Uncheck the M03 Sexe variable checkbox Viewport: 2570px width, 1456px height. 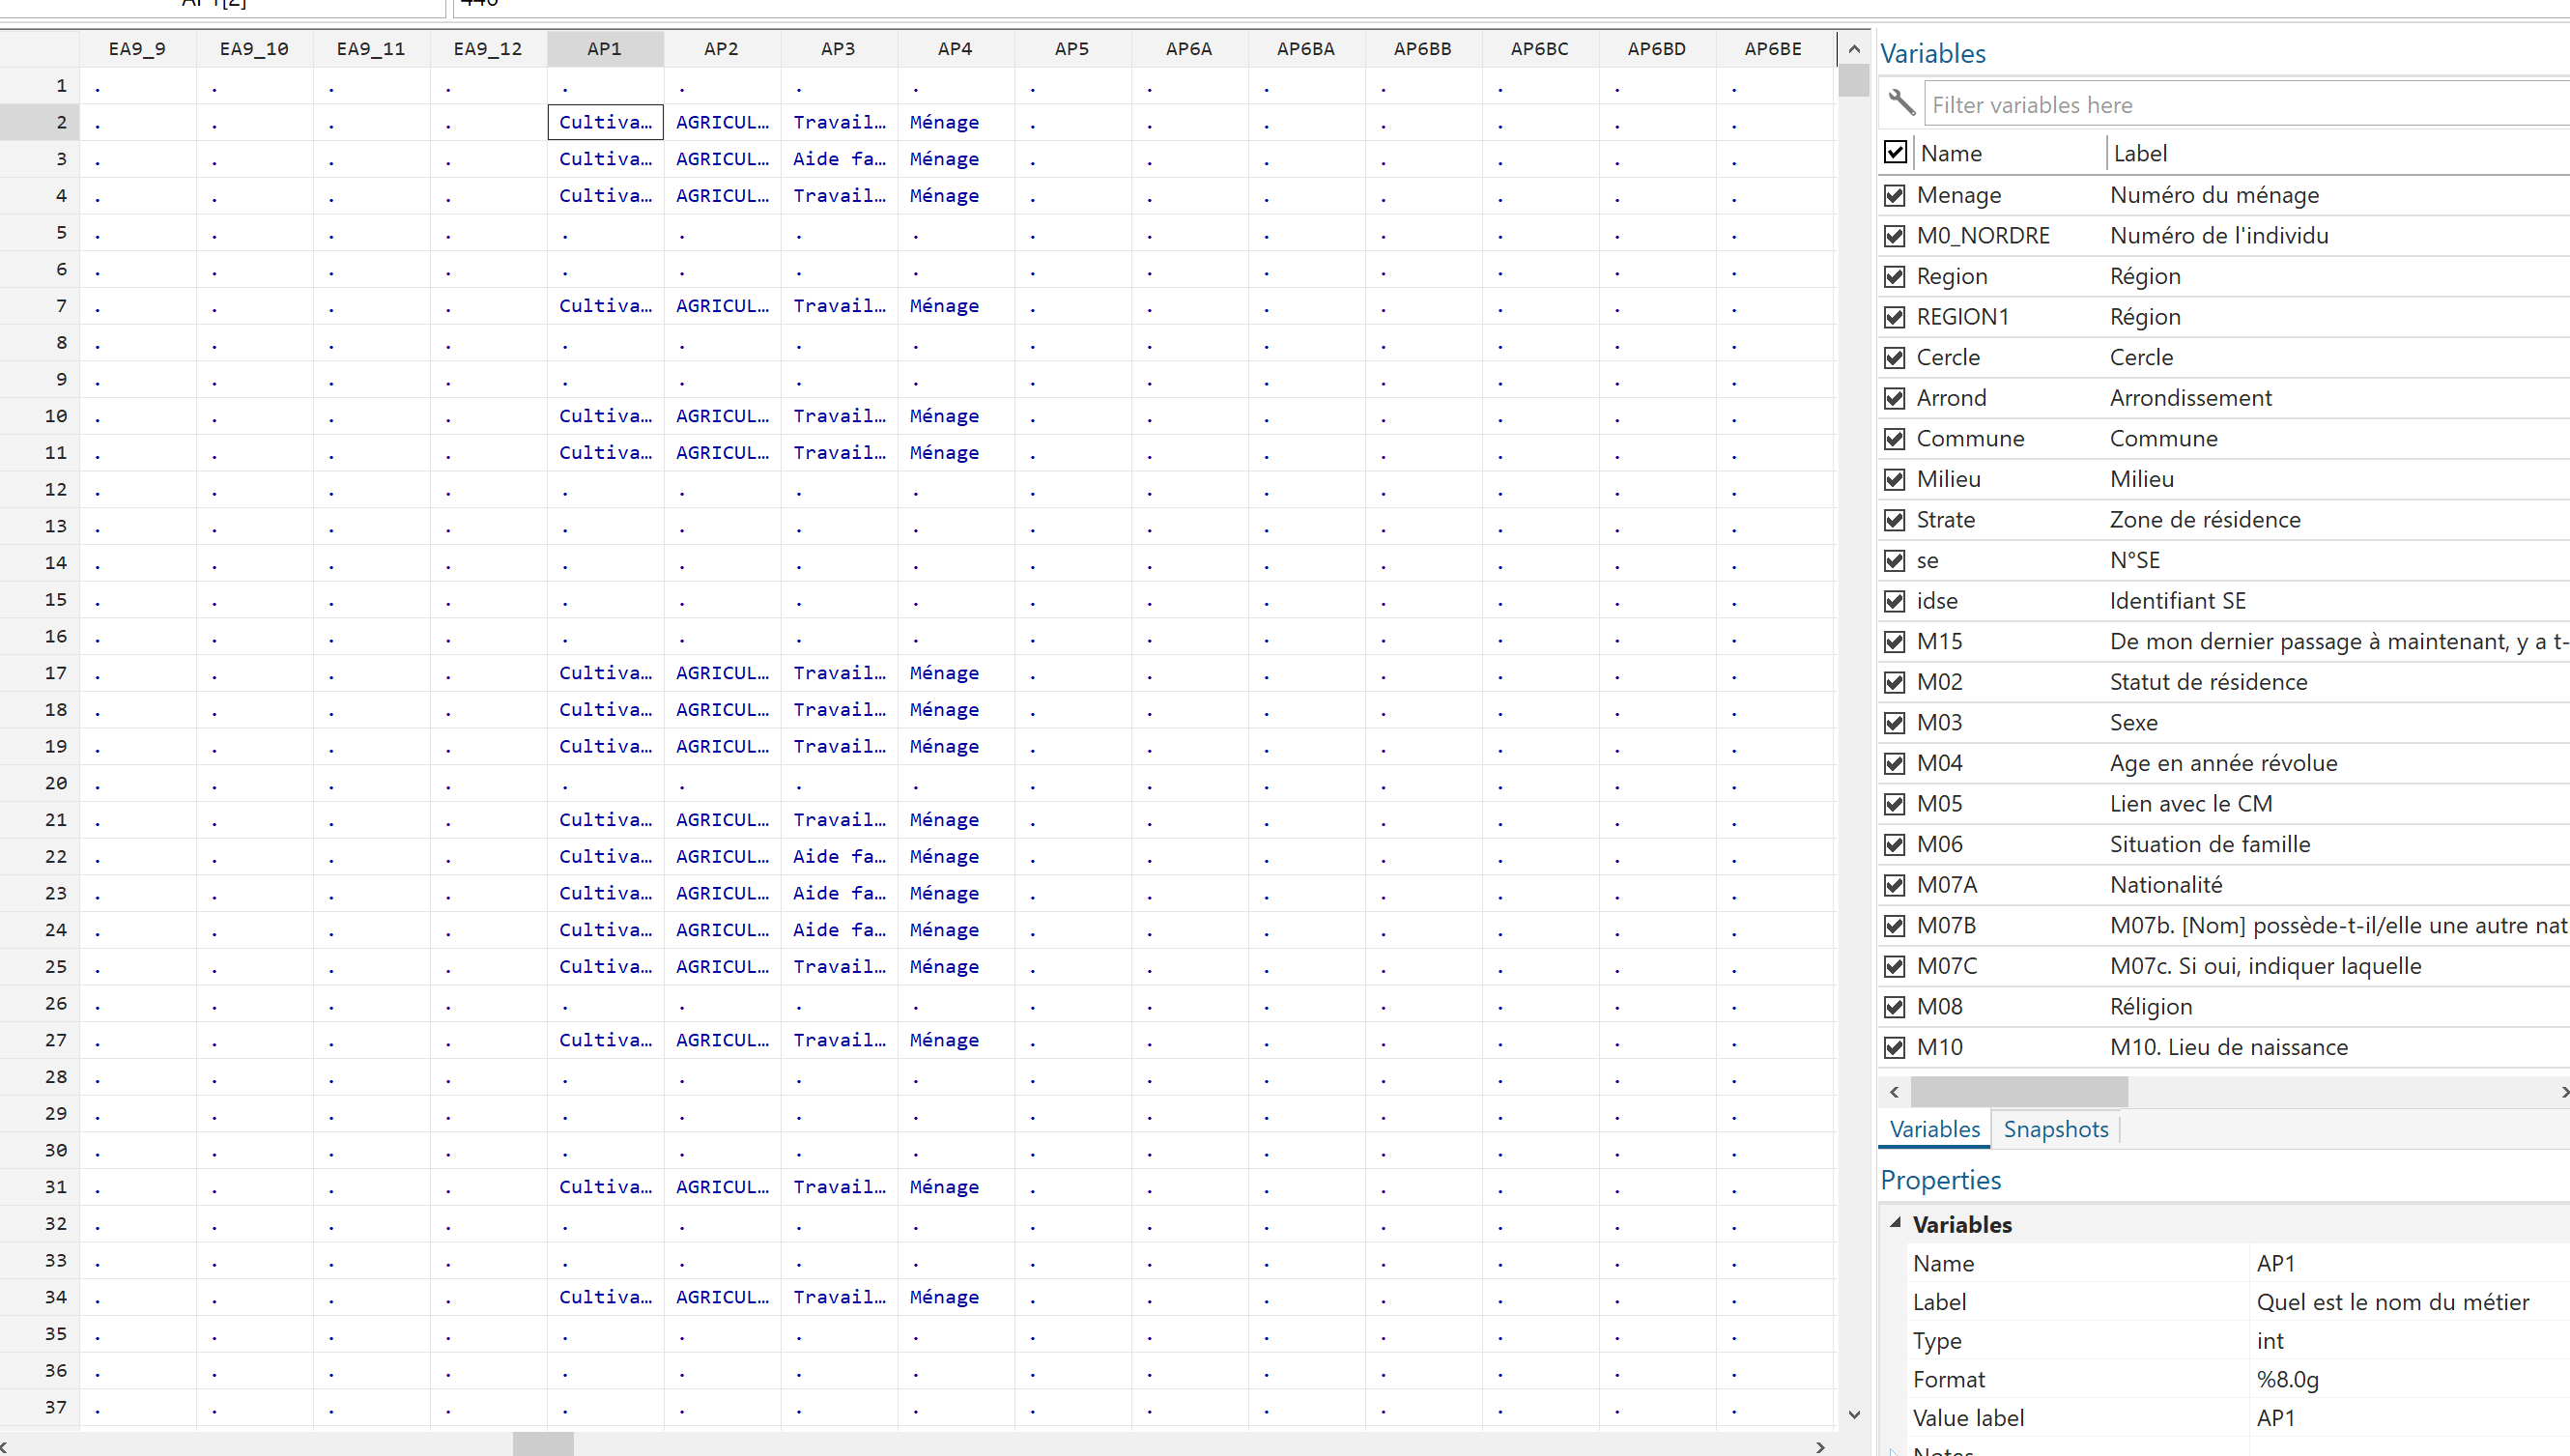(1894, 722)
